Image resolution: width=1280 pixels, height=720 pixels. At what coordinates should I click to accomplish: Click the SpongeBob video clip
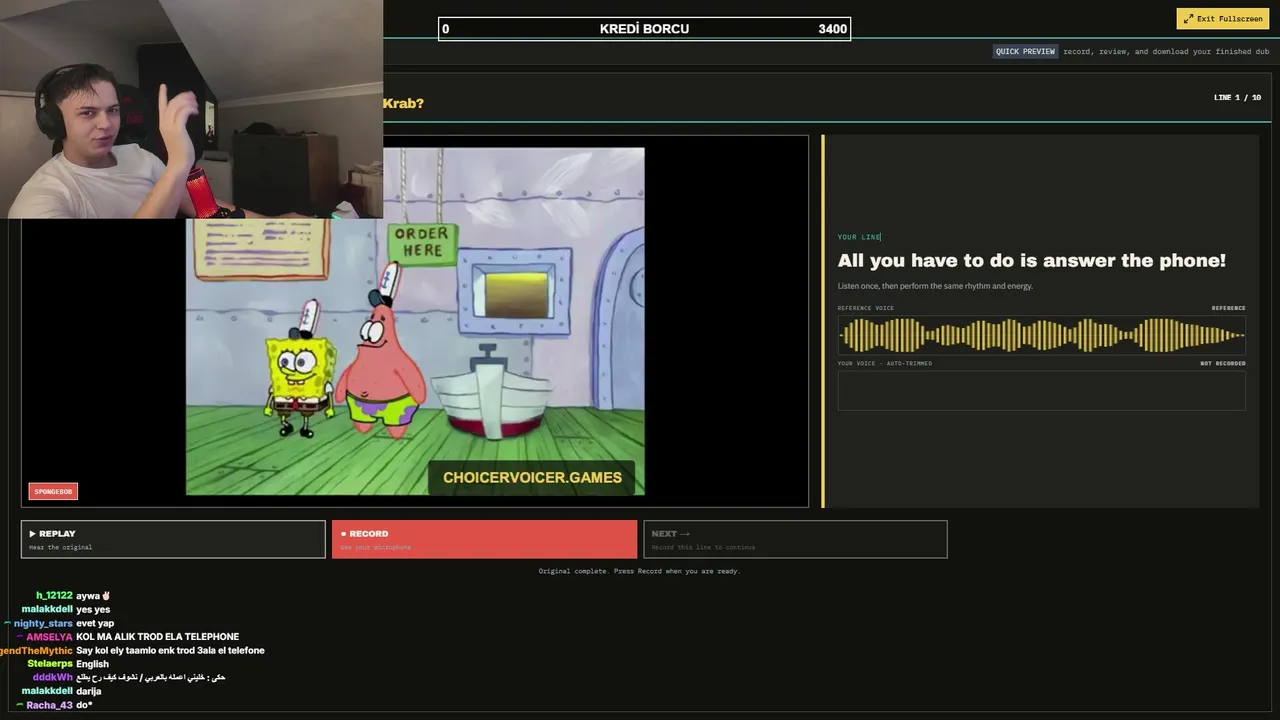[x=415, y=321]
